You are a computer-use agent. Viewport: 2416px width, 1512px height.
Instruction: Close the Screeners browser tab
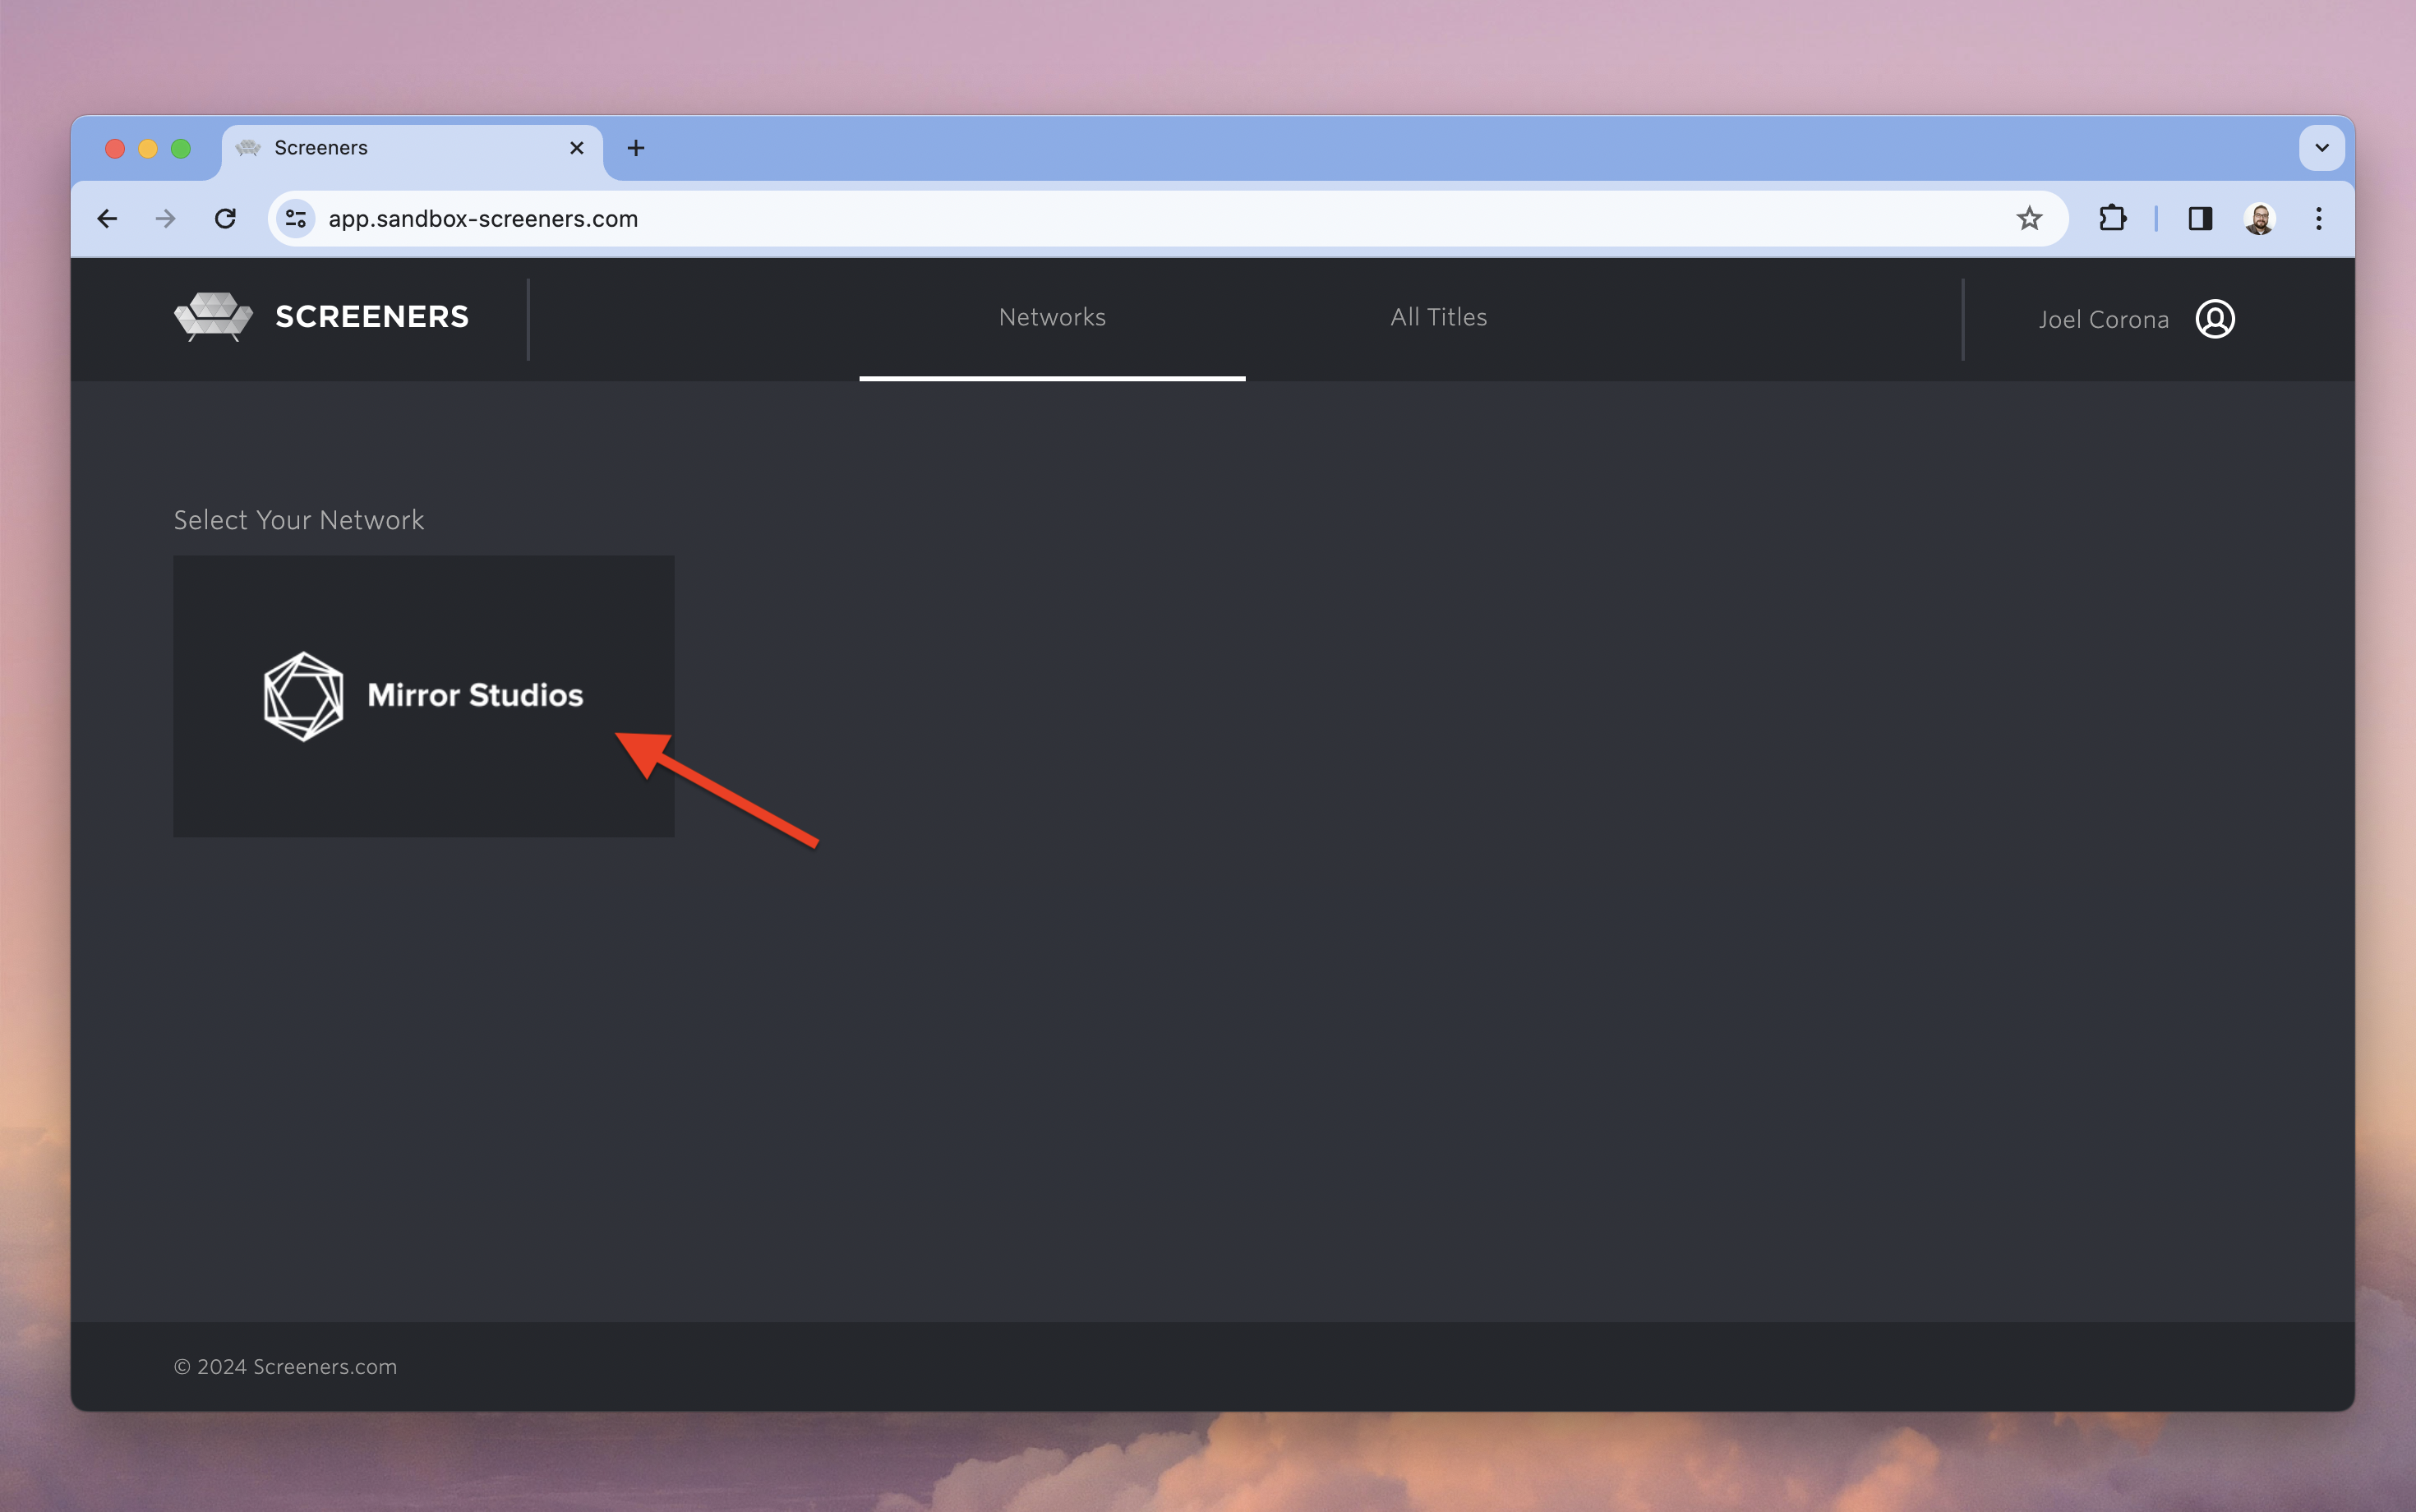click(577, 148)
